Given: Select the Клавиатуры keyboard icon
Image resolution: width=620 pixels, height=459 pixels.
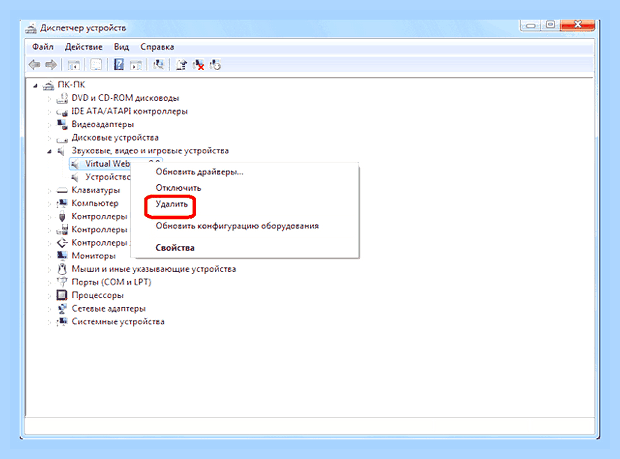Looking at the screenshot, I should [62, 190].
